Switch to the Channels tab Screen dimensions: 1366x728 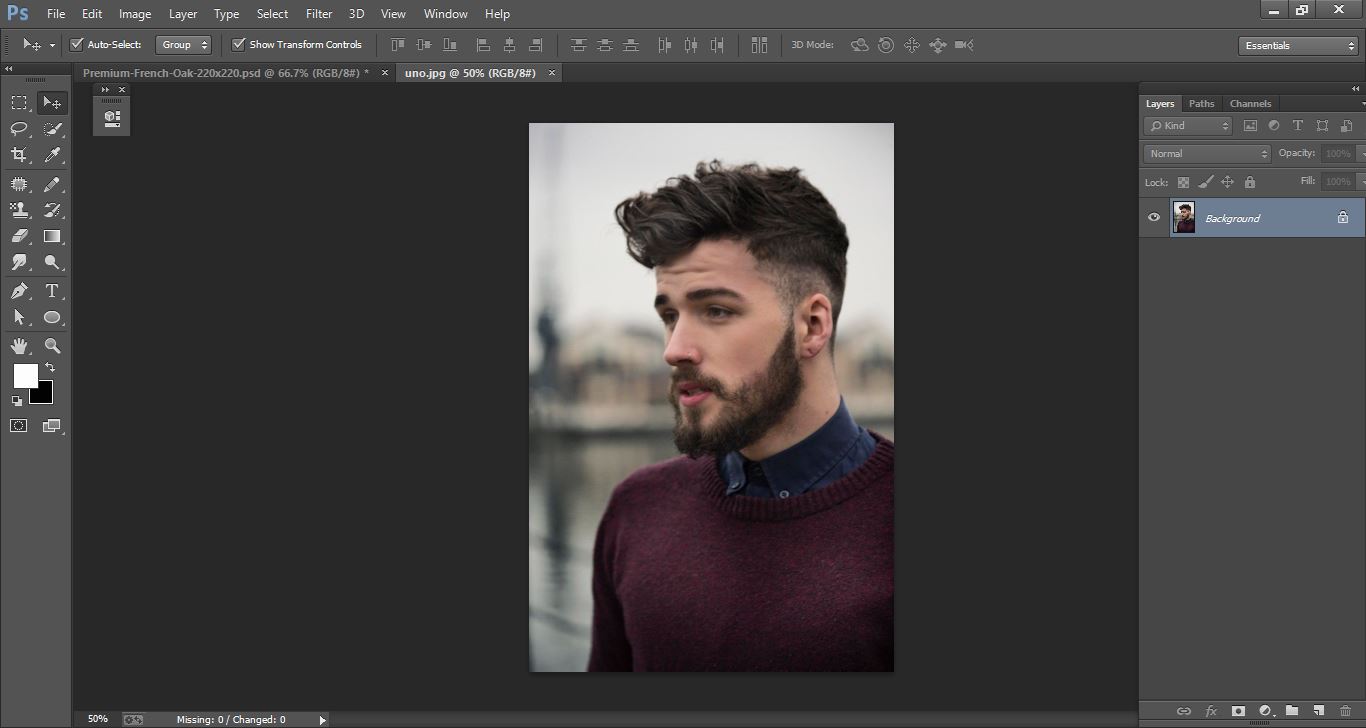[1250, 103]
